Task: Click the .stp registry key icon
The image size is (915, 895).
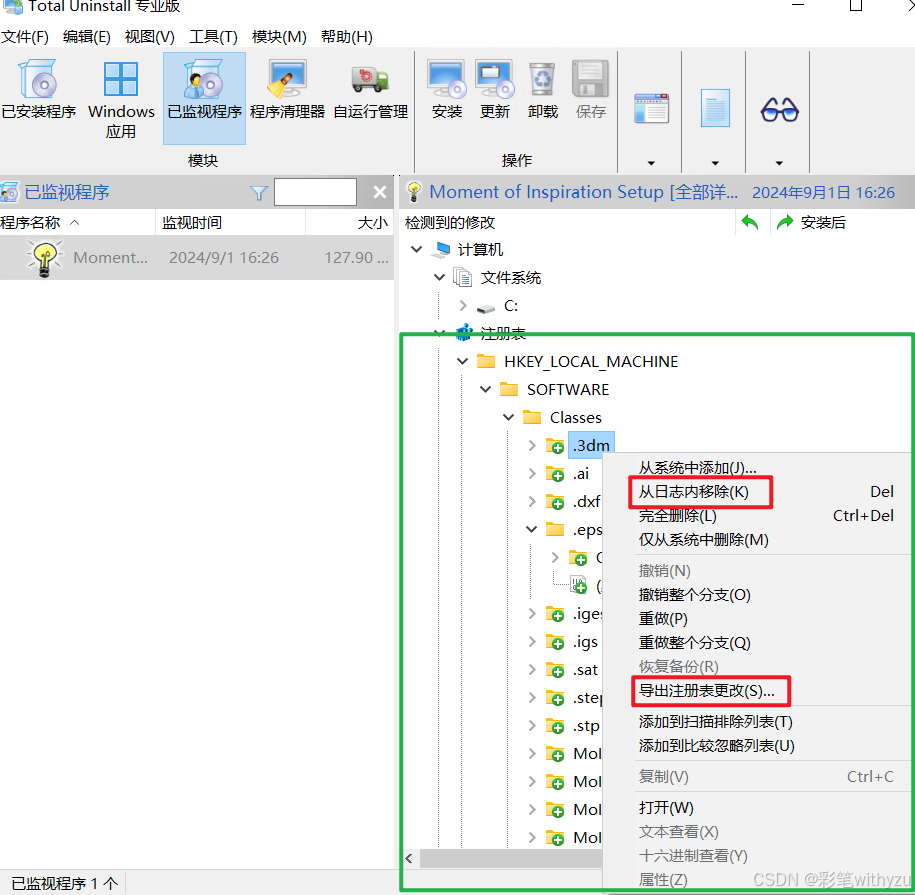Action: [555, 726]
